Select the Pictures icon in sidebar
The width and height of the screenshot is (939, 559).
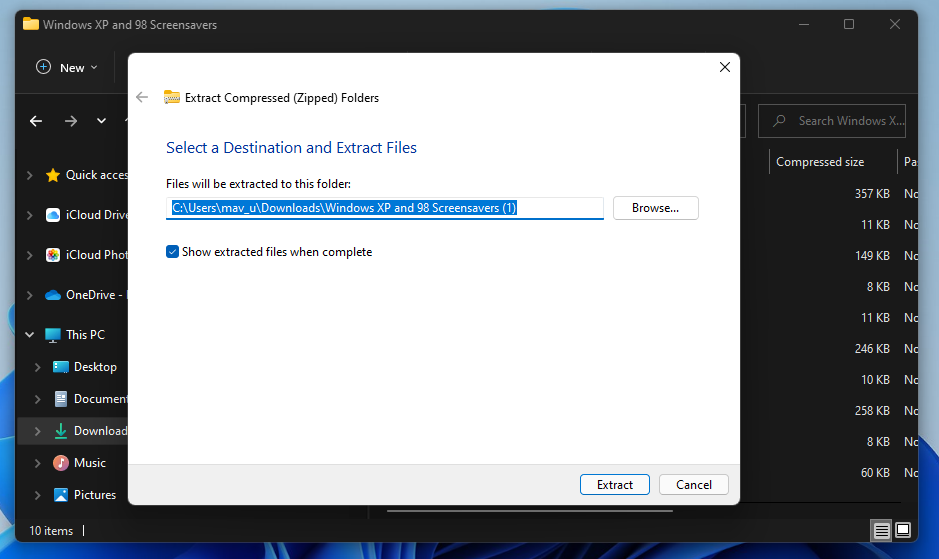point(60,495)
